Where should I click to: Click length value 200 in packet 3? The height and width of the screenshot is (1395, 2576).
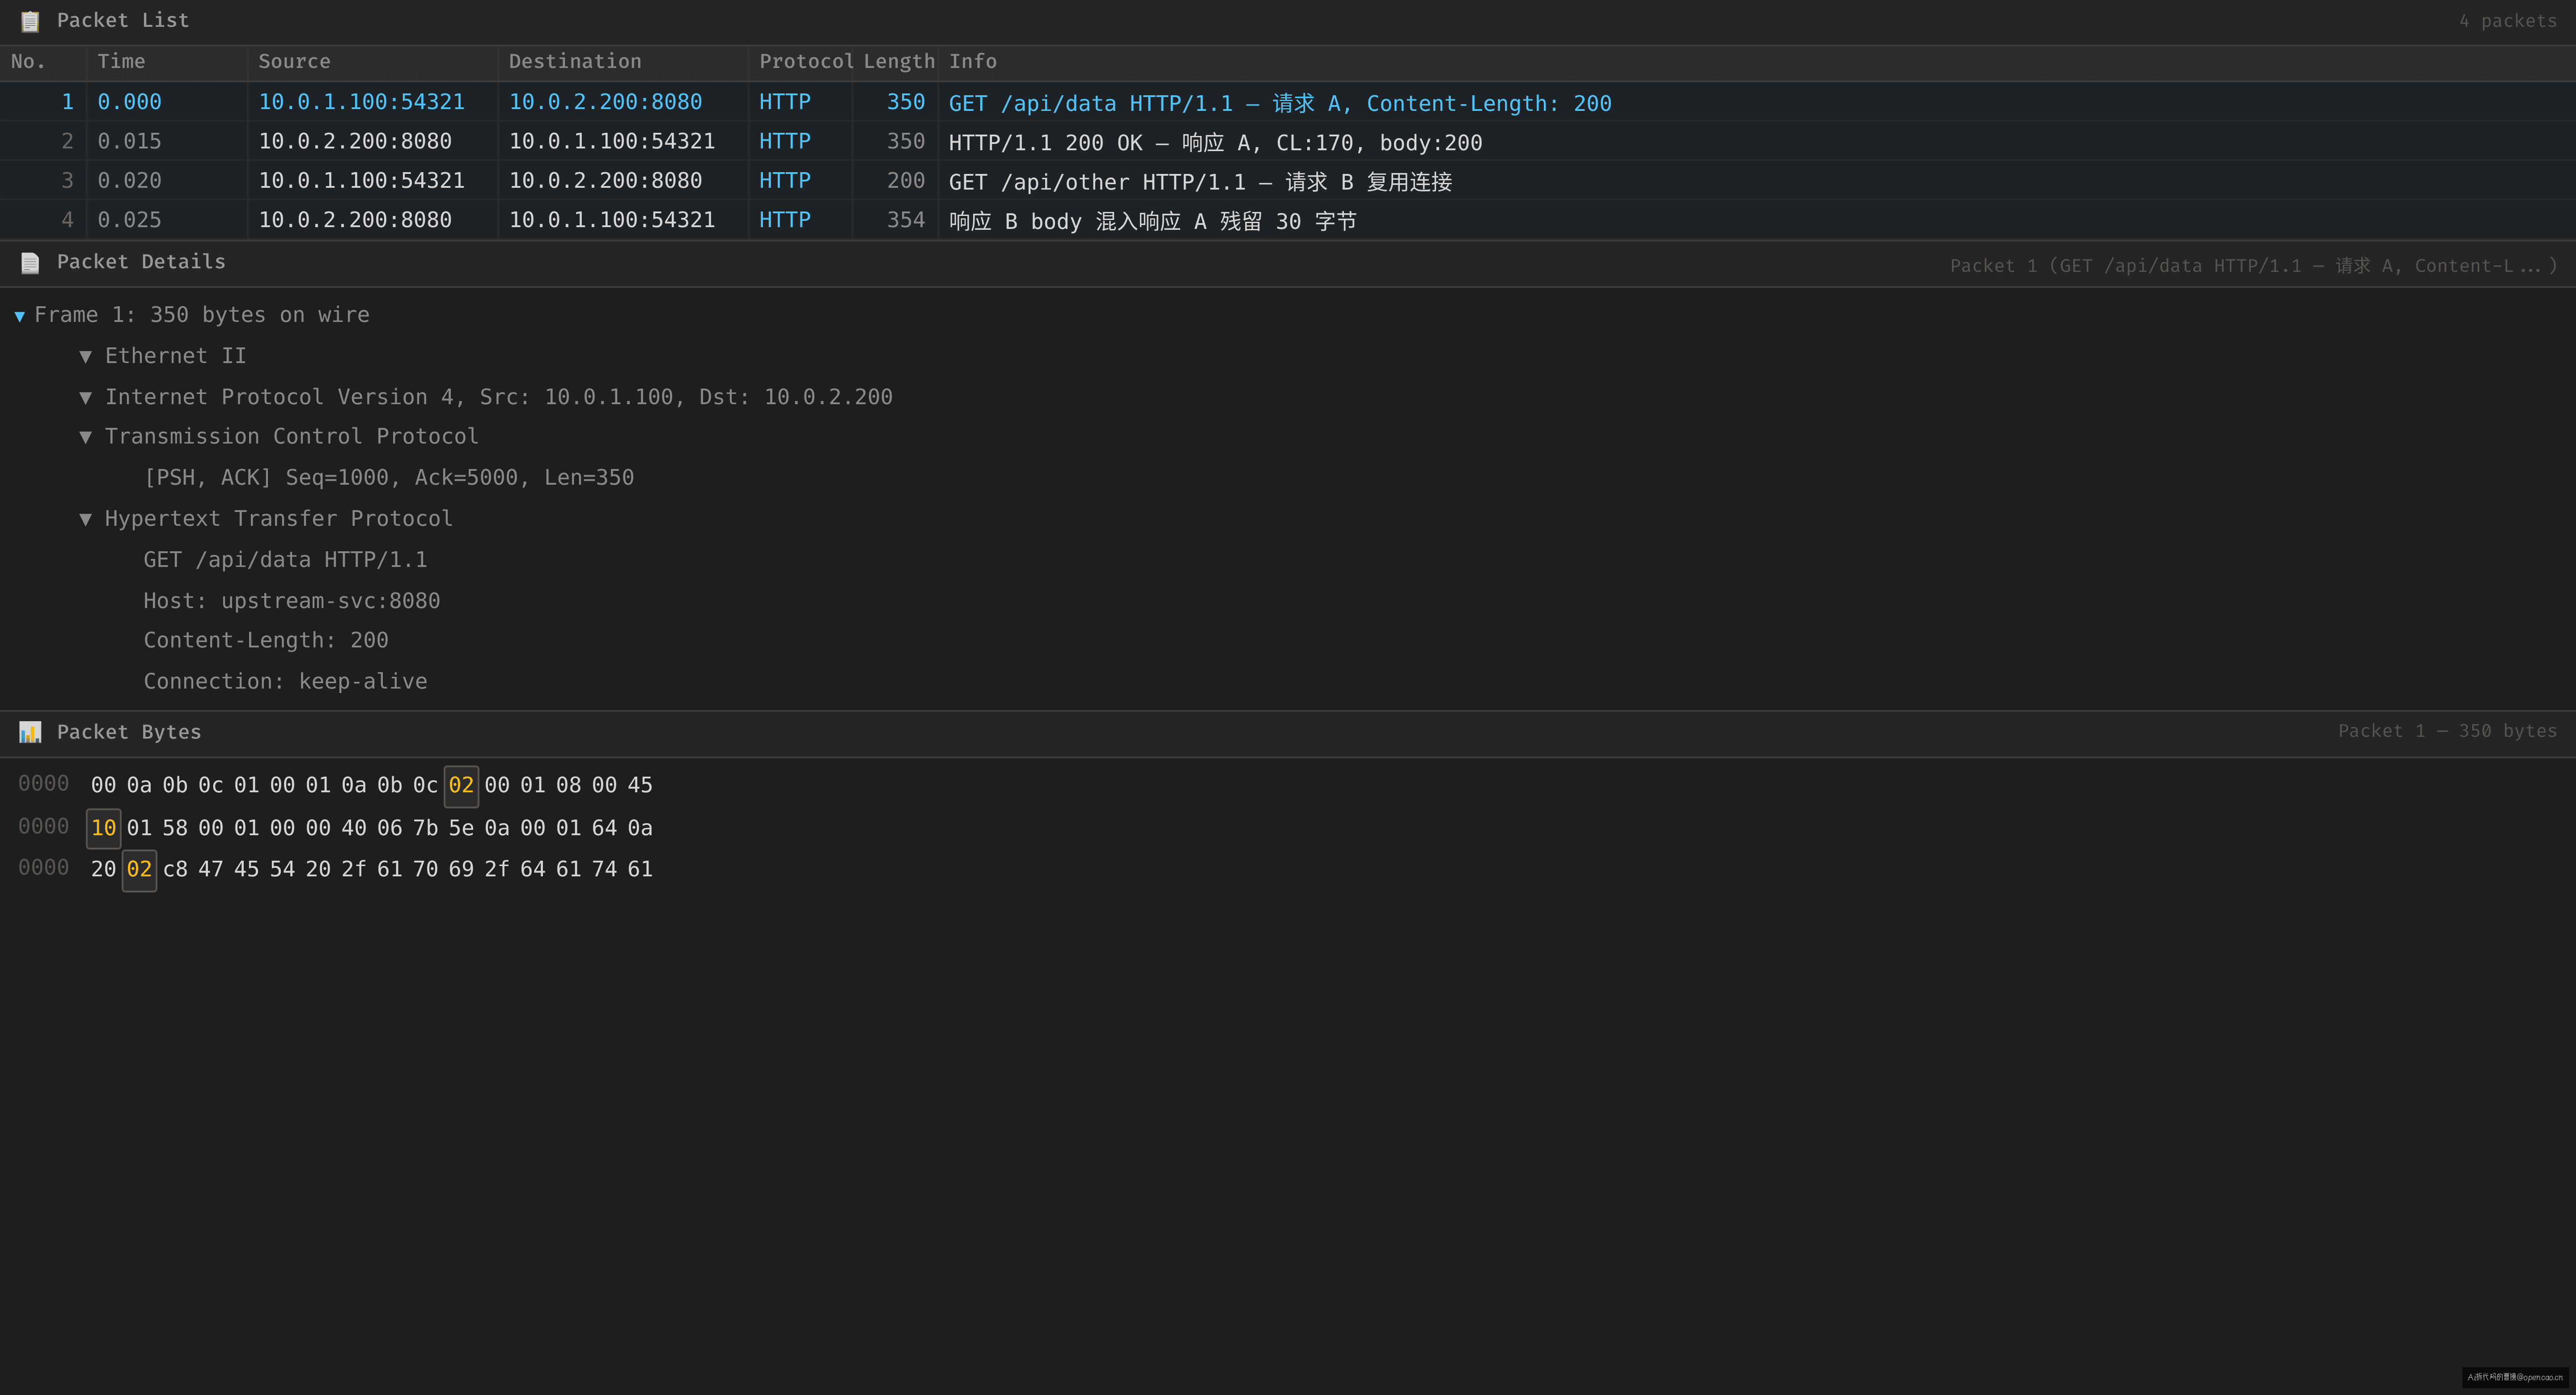tap(906, 181)
